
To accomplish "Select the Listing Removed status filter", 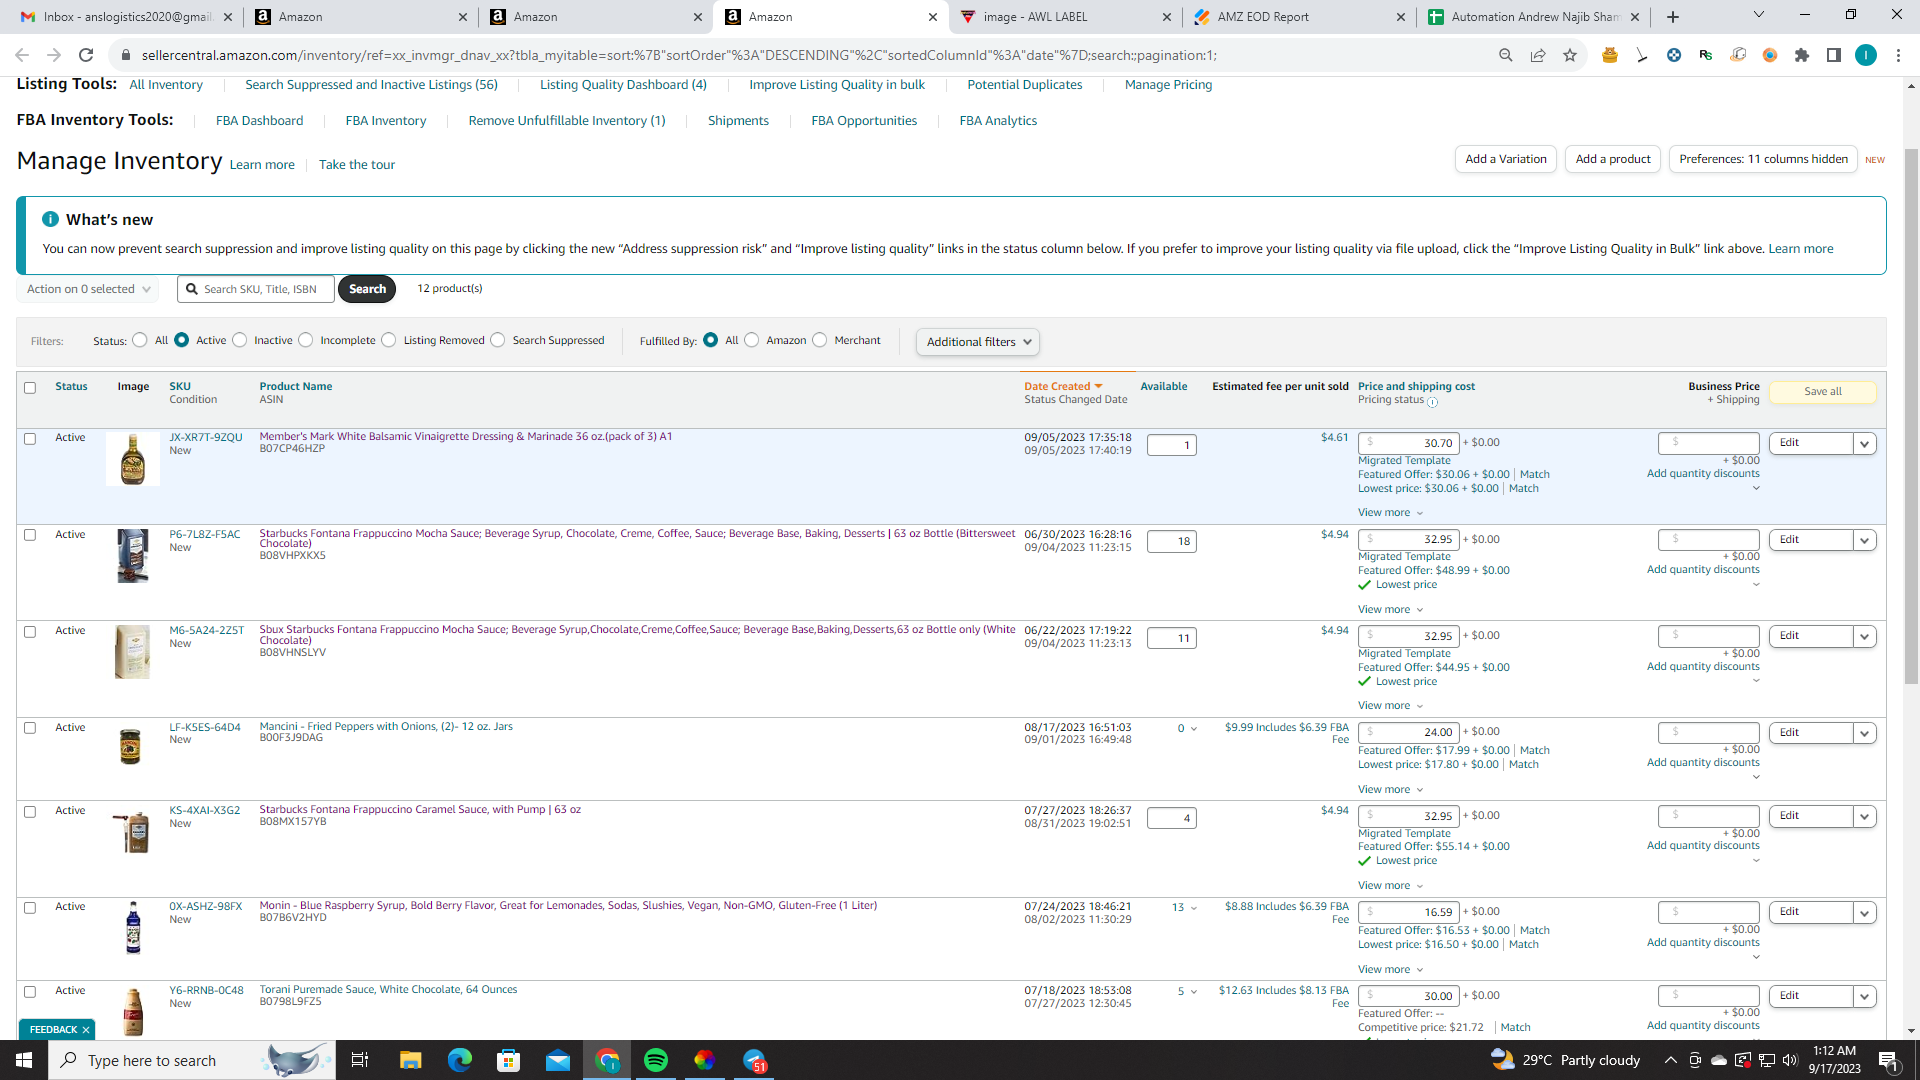I will tap(389, 340).
